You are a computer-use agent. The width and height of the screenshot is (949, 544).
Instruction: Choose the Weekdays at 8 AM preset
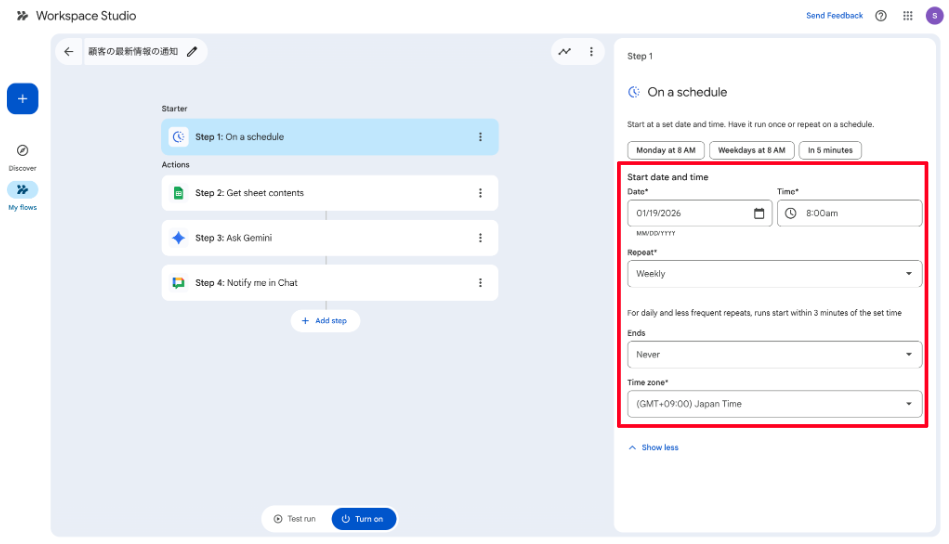click(751, 150)
